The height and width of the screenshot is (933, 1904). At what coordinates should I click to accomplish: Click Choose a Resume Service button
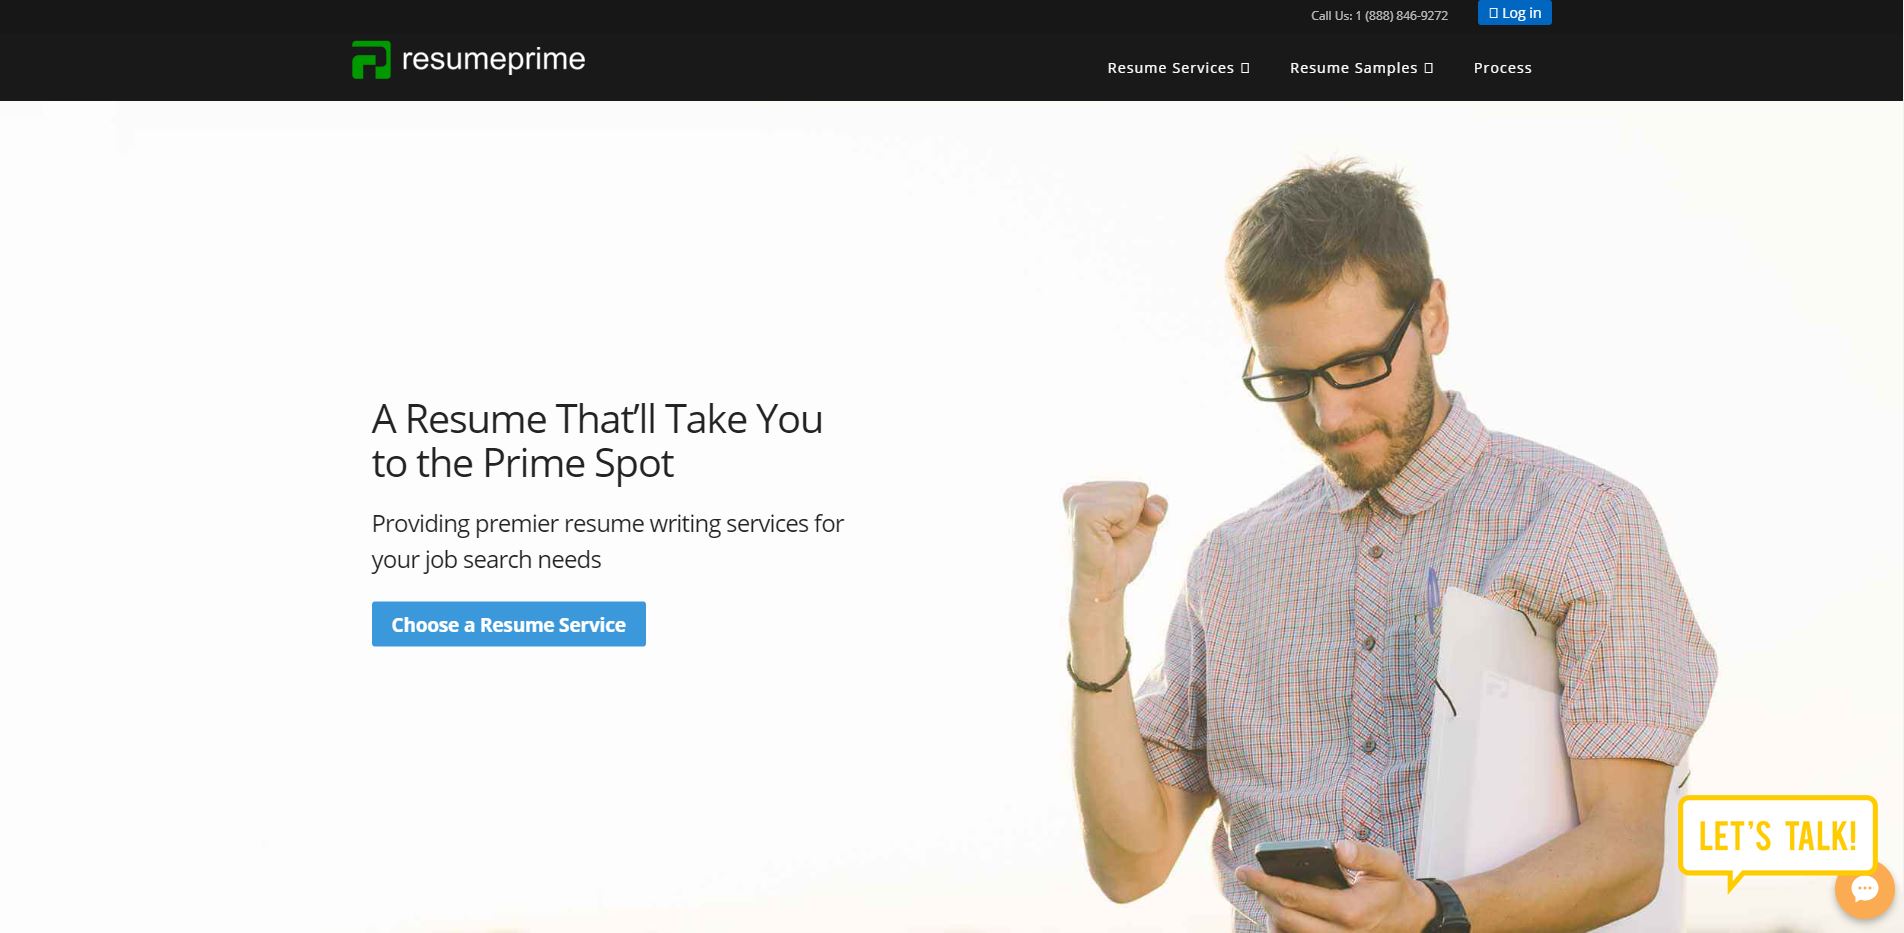[509, 624]
